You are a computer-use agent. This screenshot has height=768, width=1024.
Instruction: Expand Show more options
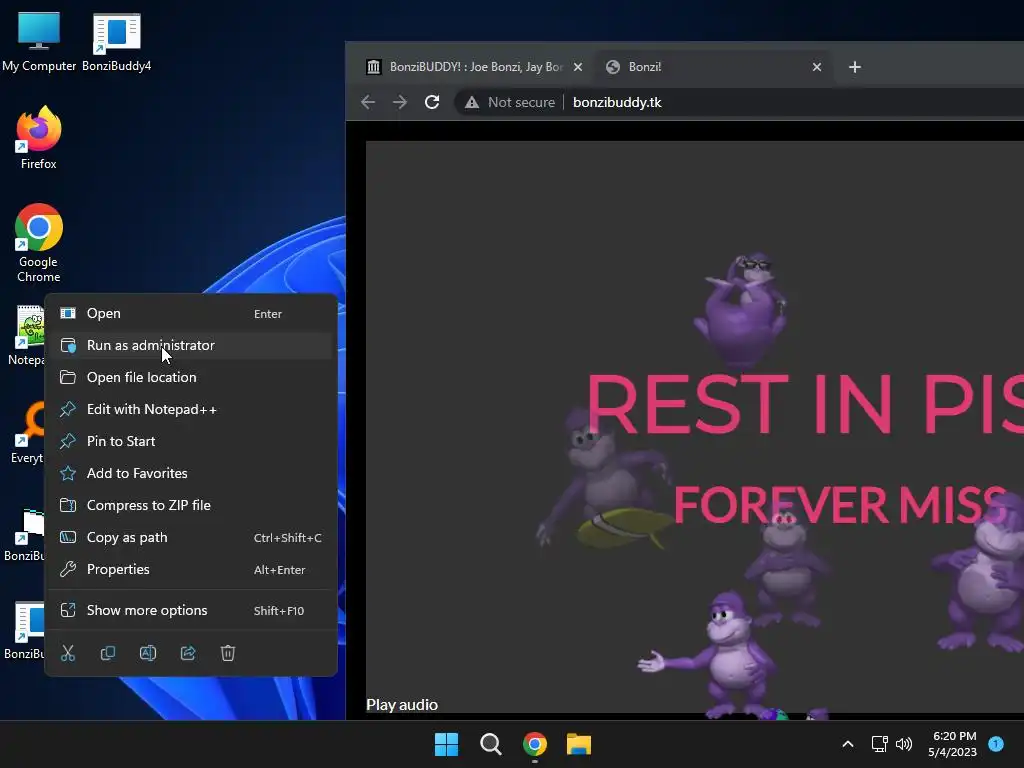(x=191, y=611)
